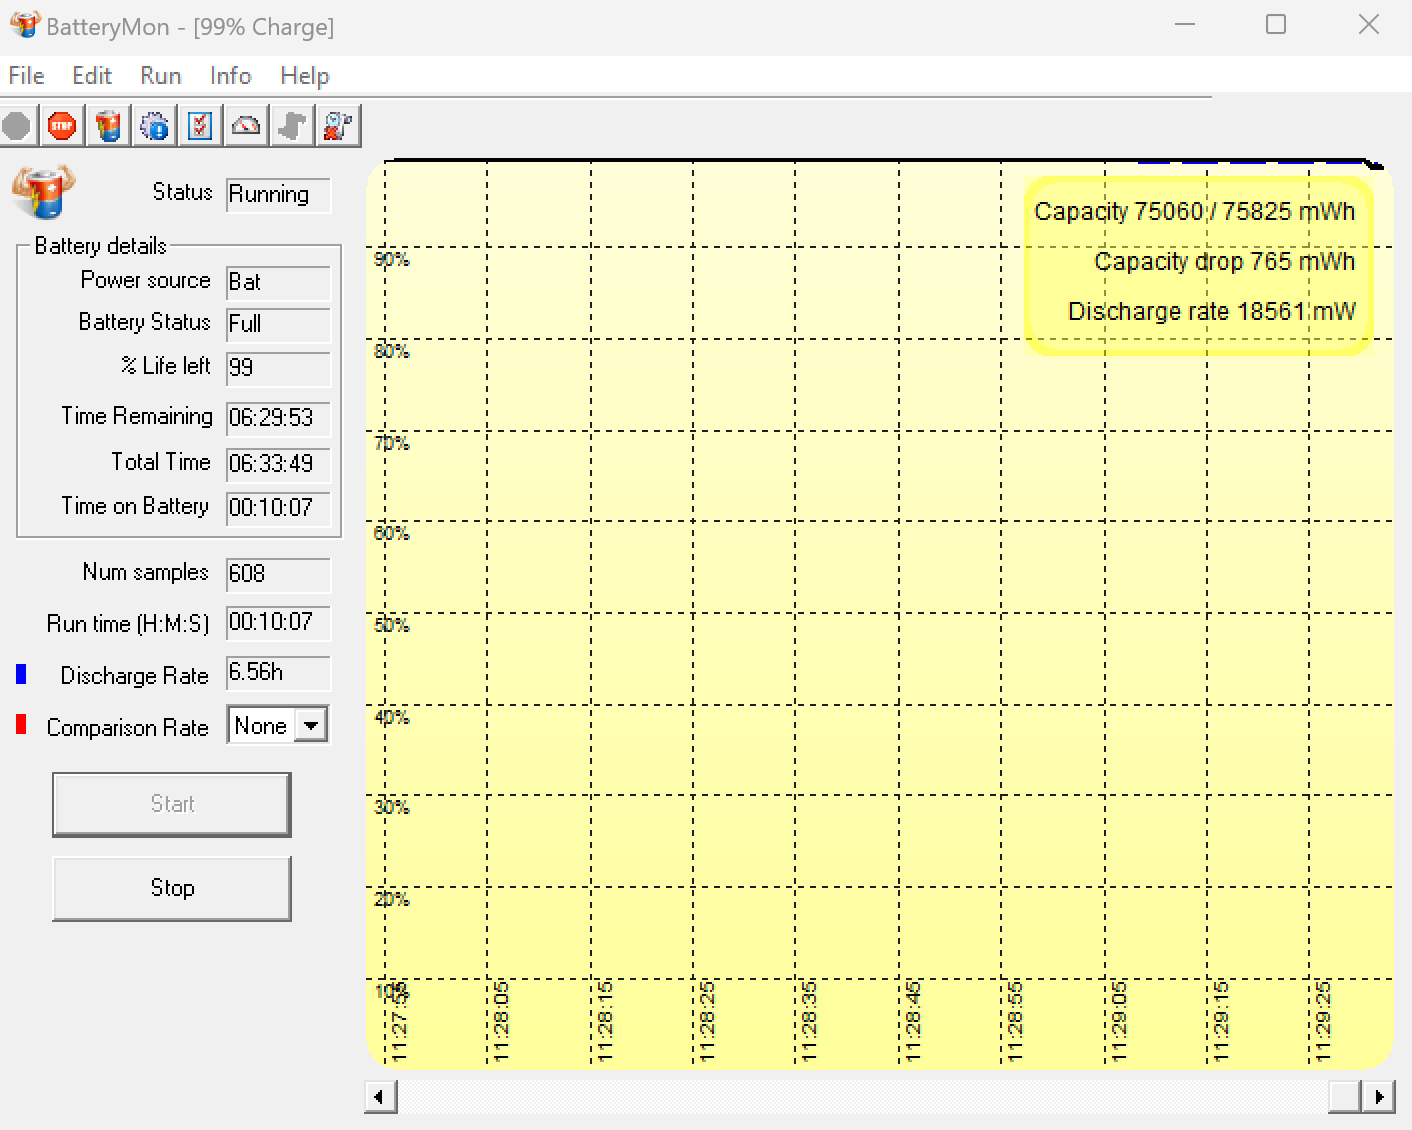Close the BatteryMon window
This screenshot has width=1412, height=1130.
click(x=1369, y=24)
